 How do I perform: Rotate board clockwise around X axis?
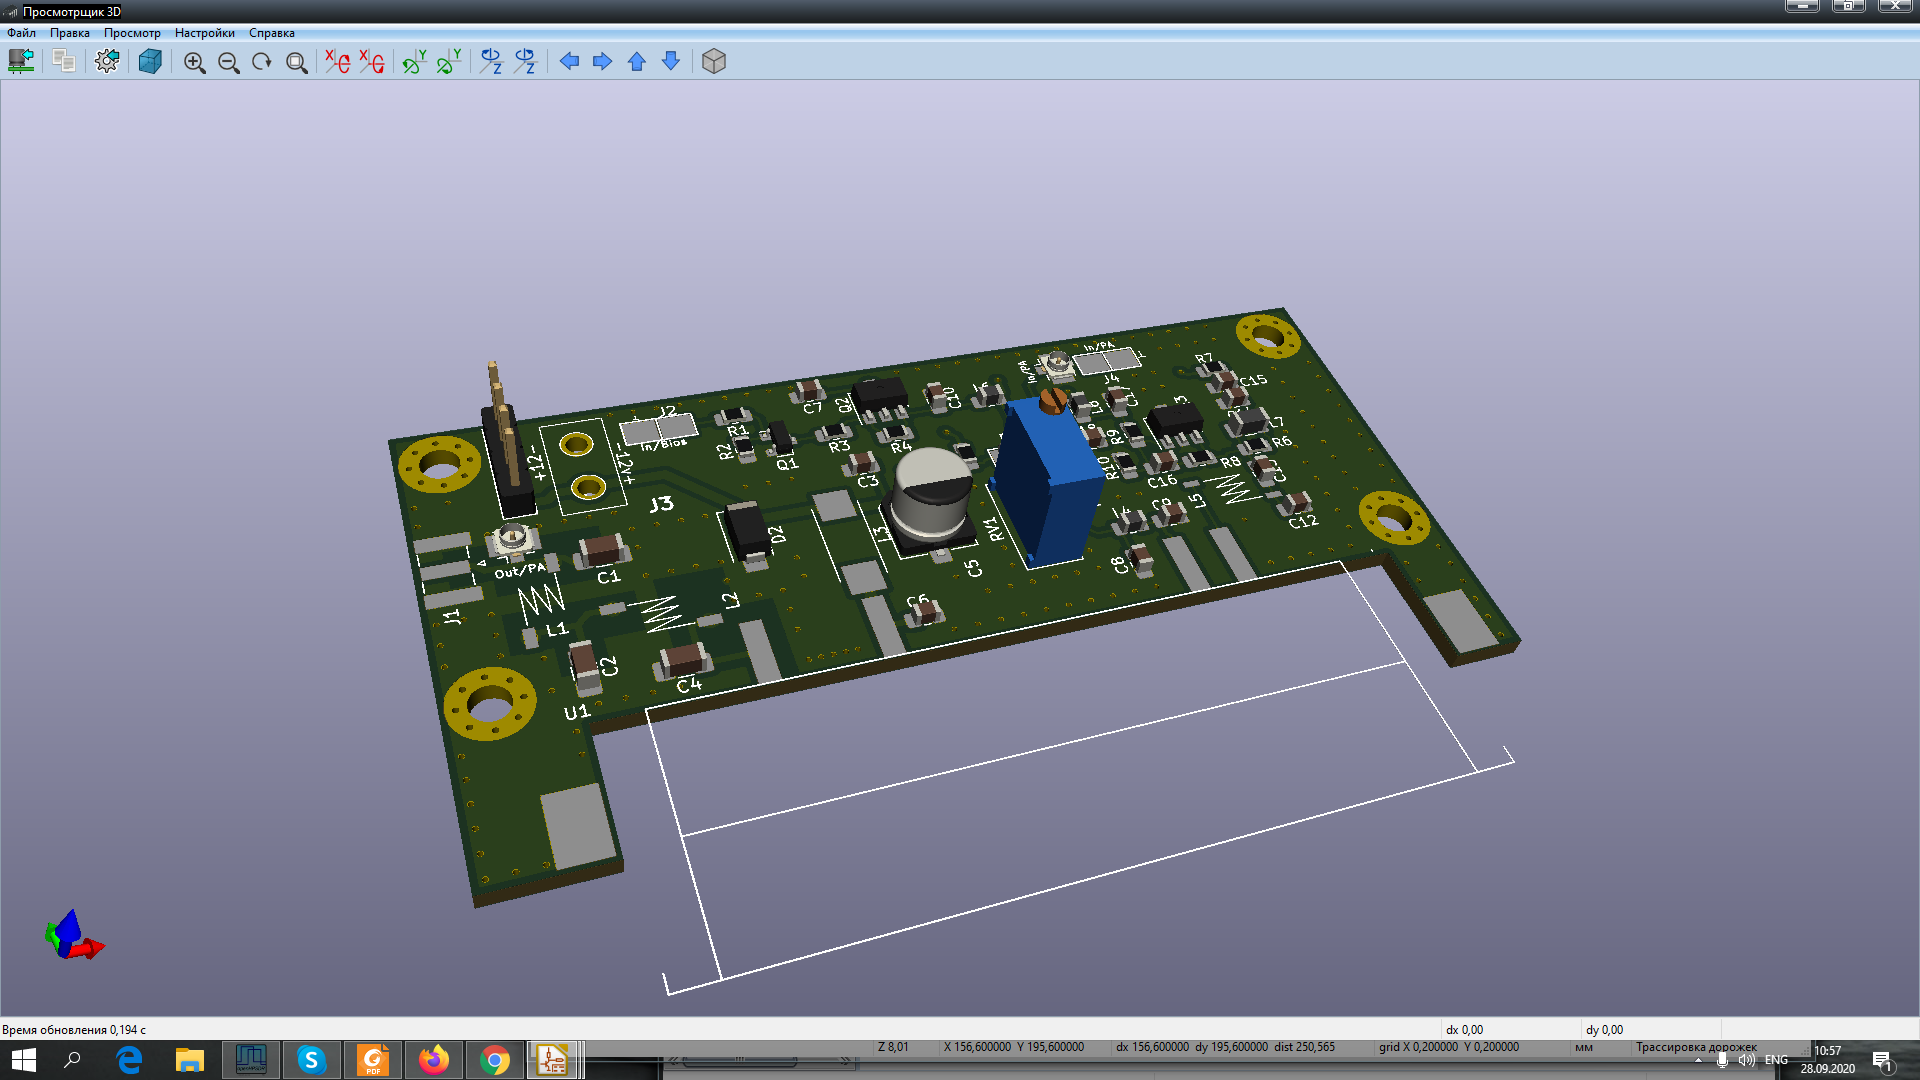coord(337,62)
